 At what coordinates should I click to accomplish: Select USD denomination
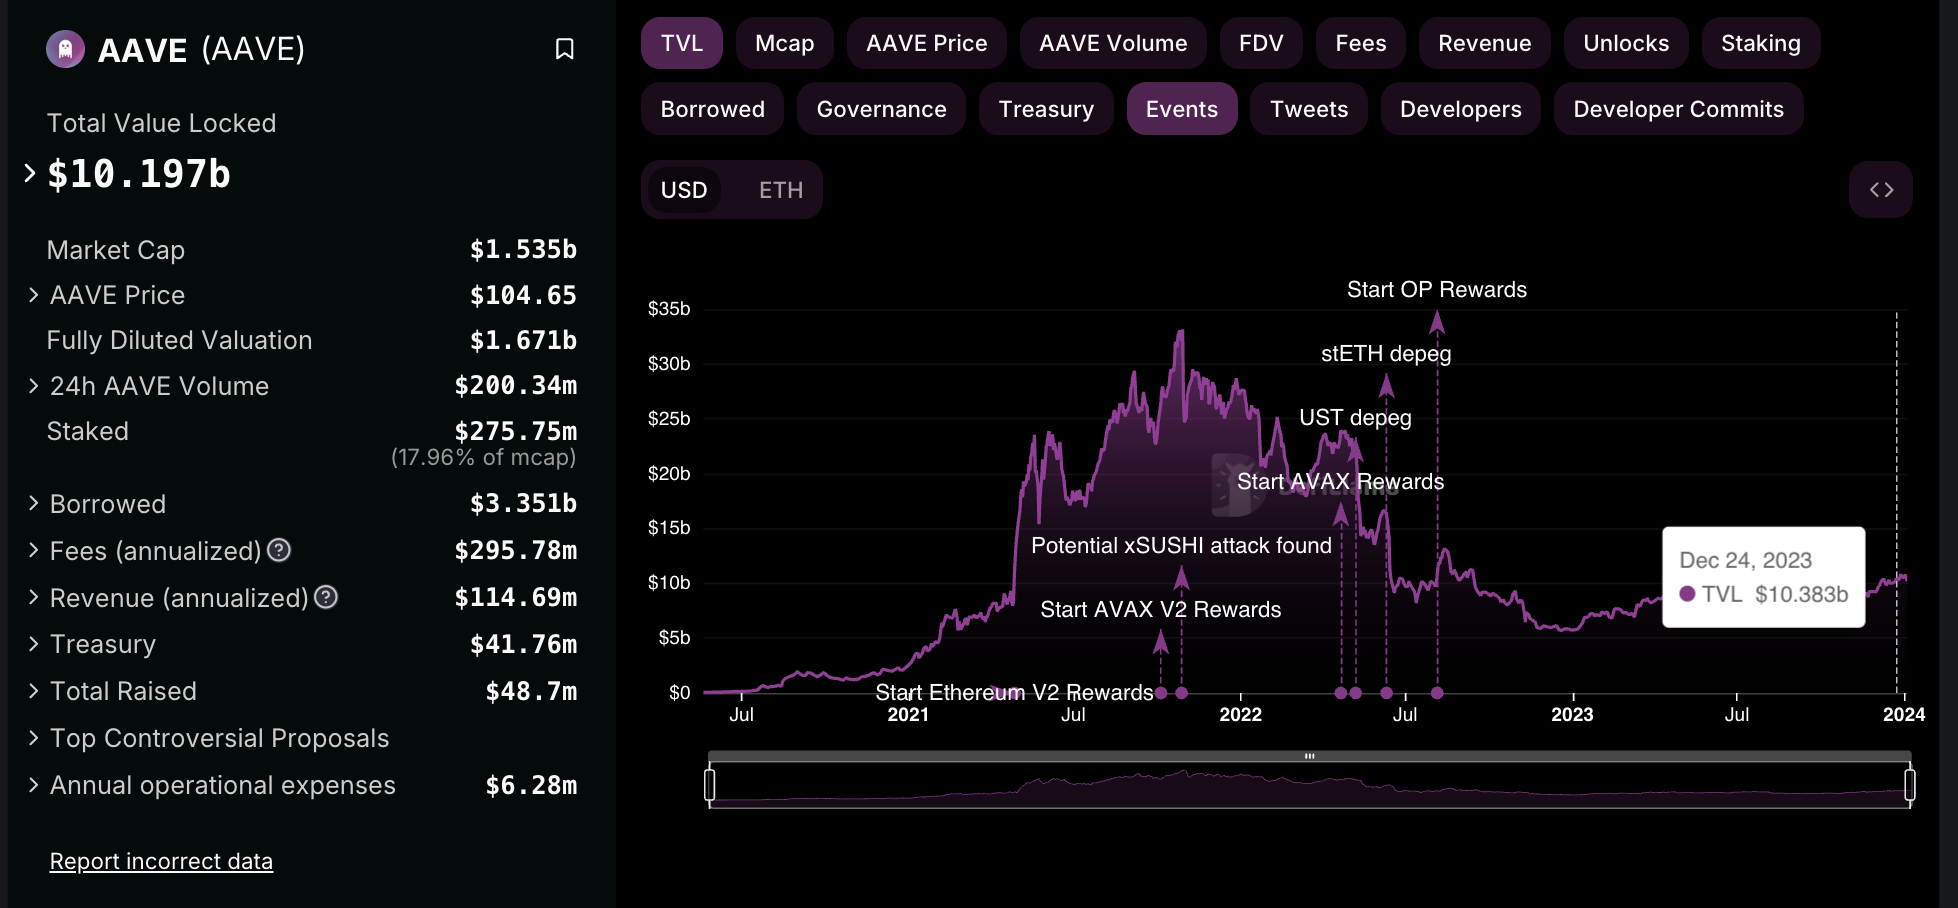point(684,190)
